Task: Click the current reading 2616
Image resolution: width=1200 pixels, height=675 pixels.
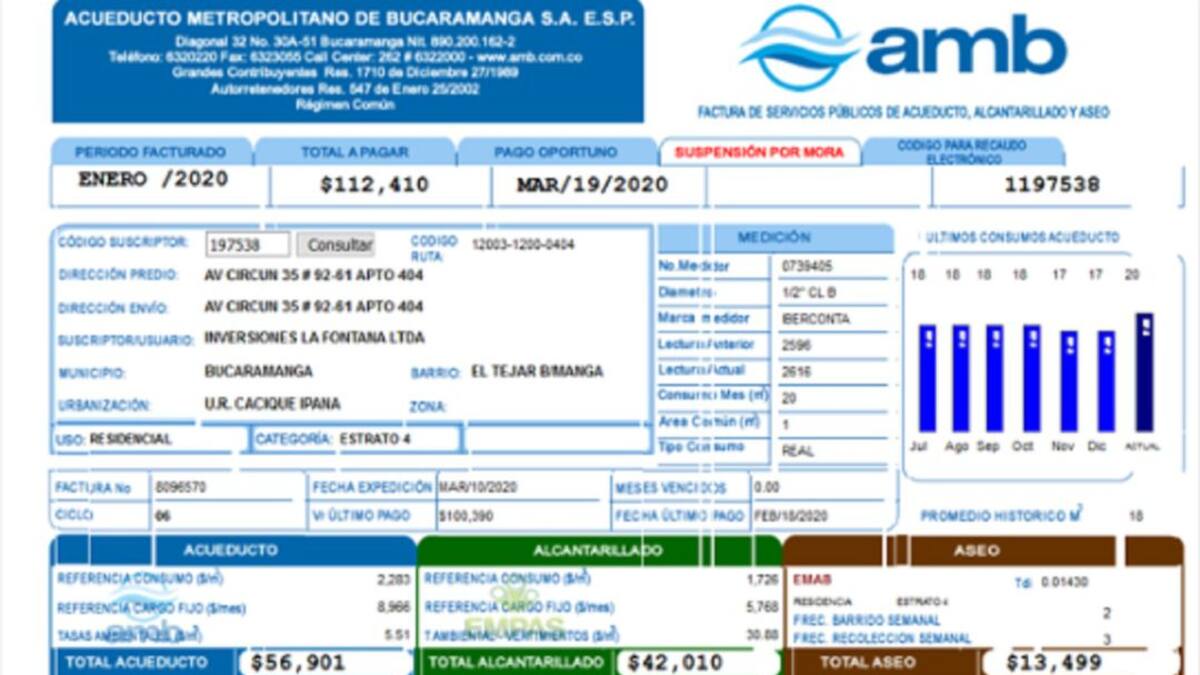Action: (x=797, y=371)
